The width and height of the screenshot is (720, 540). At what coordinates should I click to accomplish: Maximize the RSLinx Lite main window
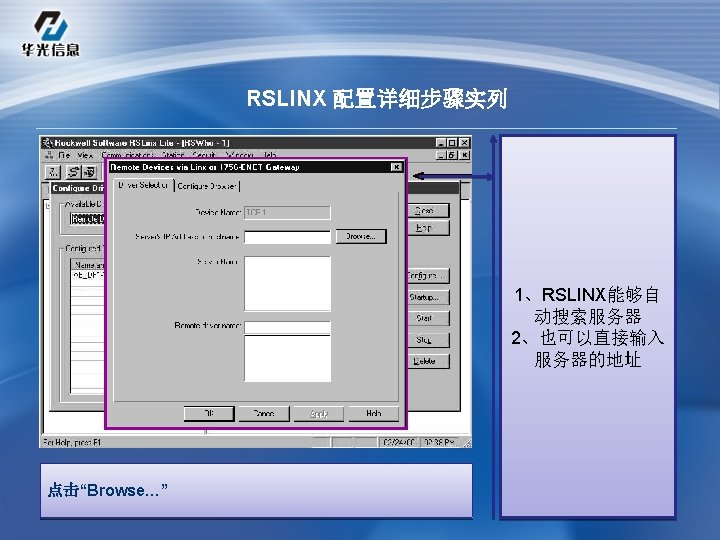tap(452, 143)
